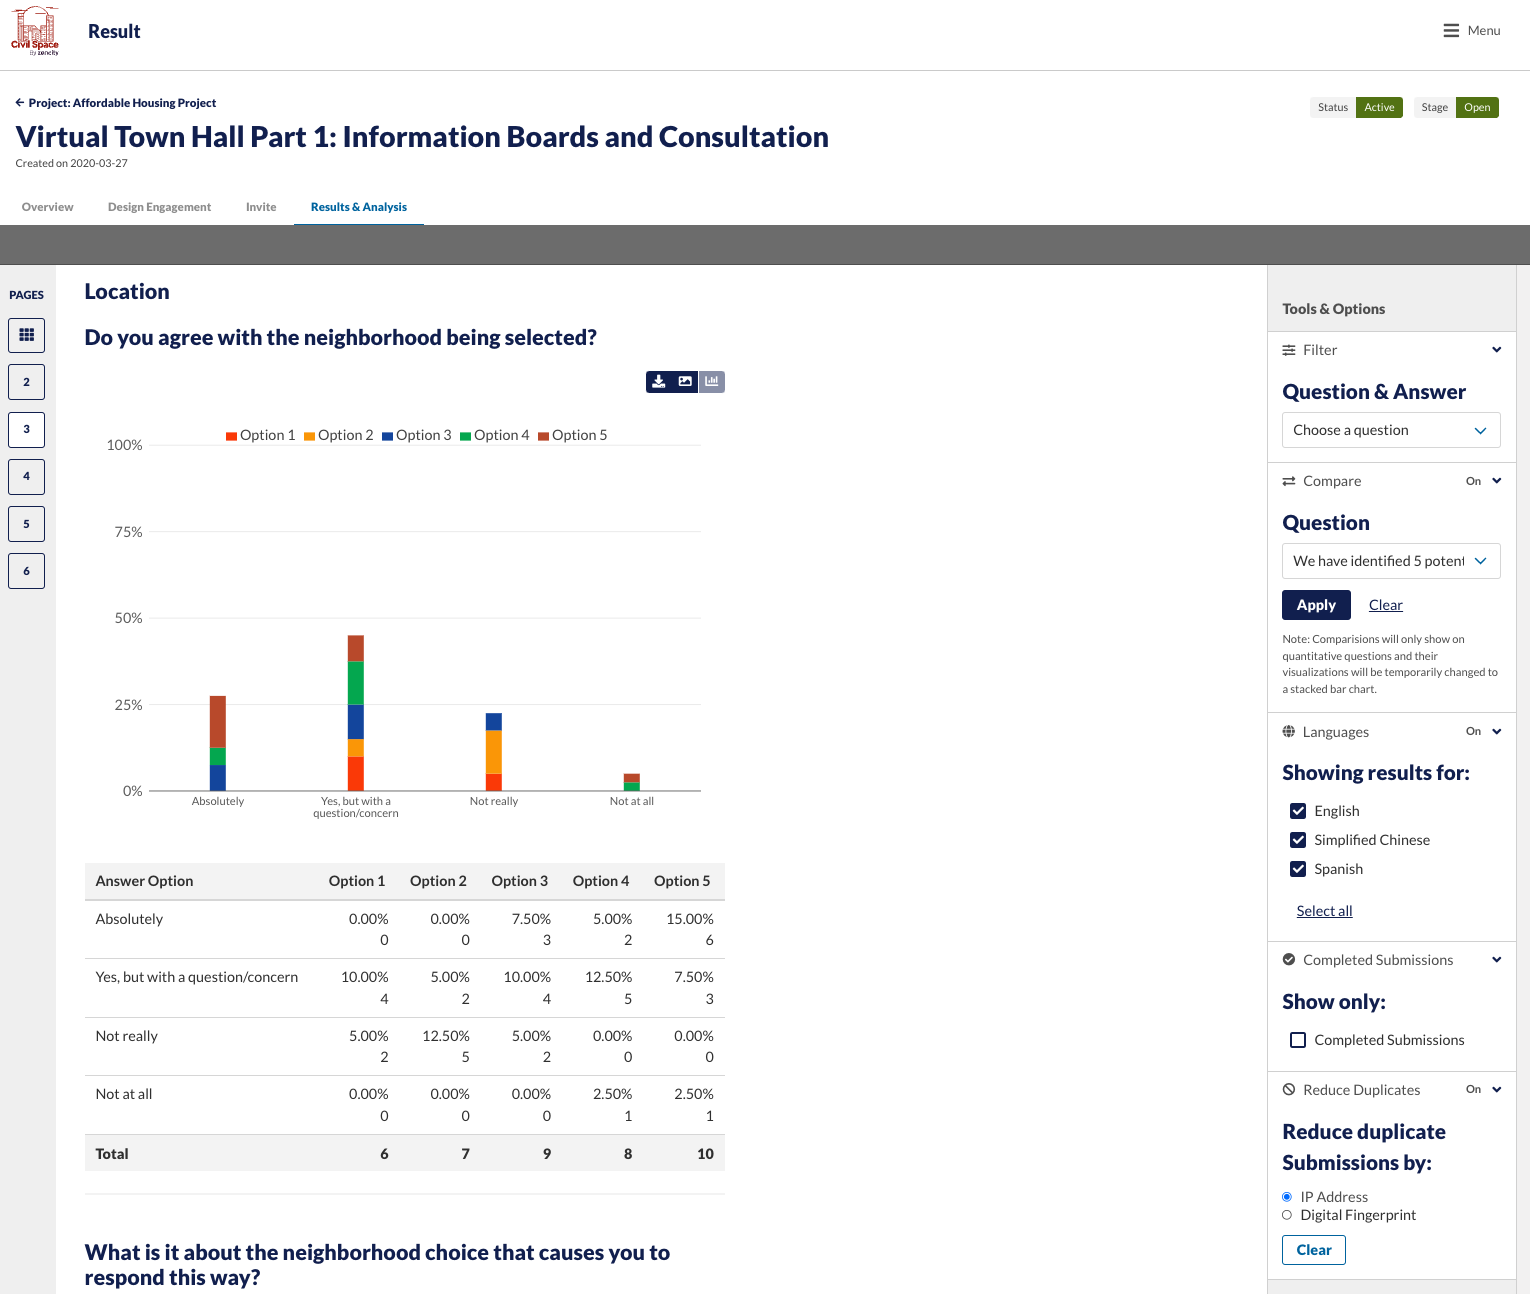Click the 'Tools & Options' panel heading
Viewport: 1530px width, 1294px height.
[1333, 309]
